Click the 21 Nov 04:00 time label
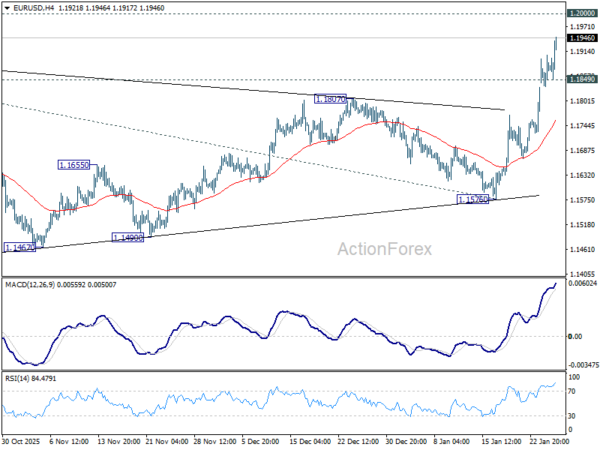 [x=166, y=441]
